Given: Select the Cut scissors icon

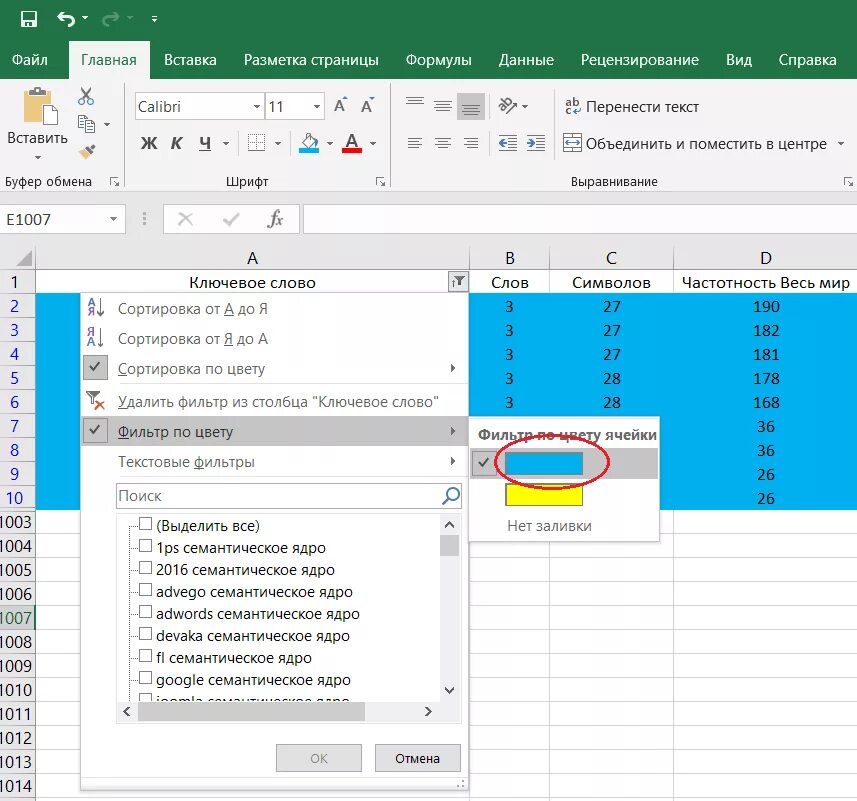Looking at the screenshot, I should point(86,96).
